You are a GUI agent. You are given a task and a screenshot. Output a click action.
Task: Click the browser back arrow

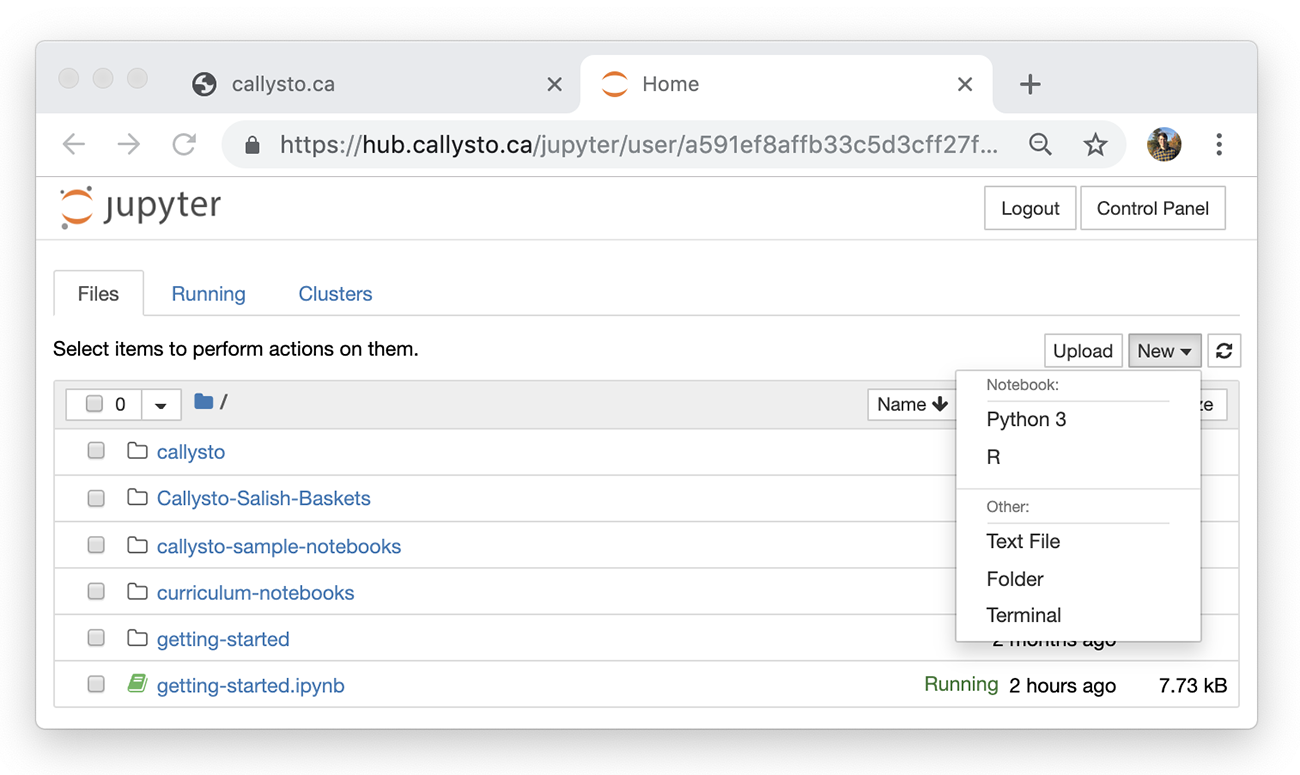click(74, 144)
